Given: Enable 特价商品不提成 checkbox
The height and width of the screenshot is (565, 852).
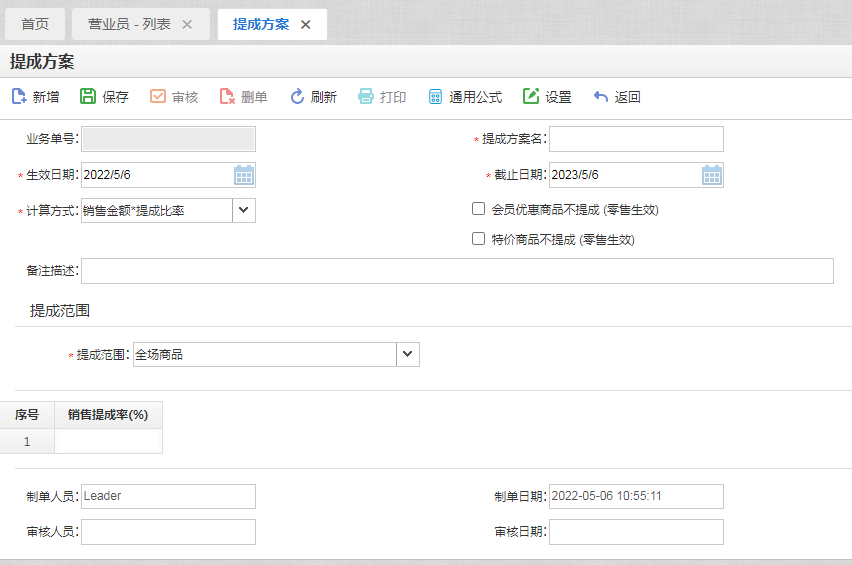Looking at the screenshot, I should click(478, 239).
